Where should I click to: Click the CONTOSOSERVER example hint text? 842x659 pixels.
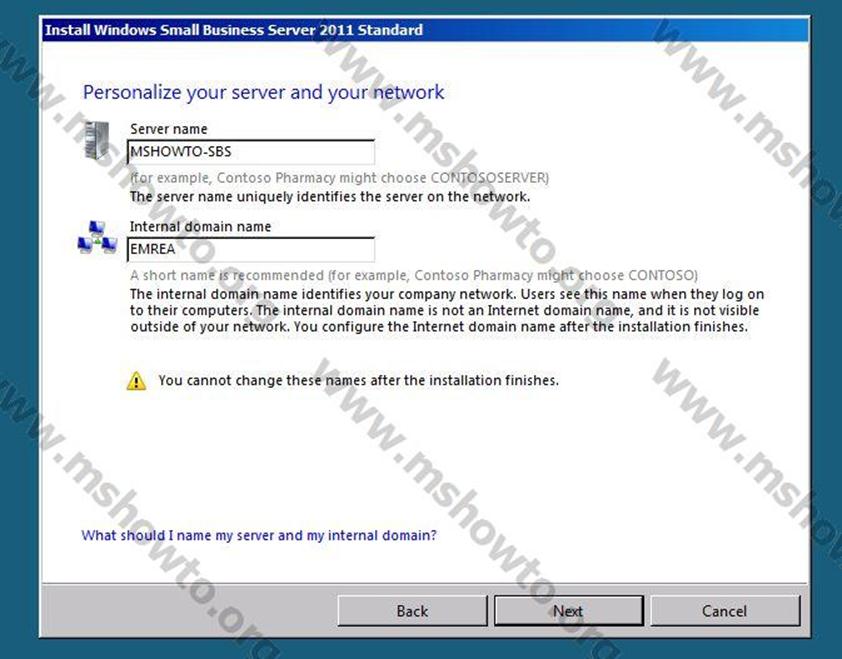[x=340, y=178]
